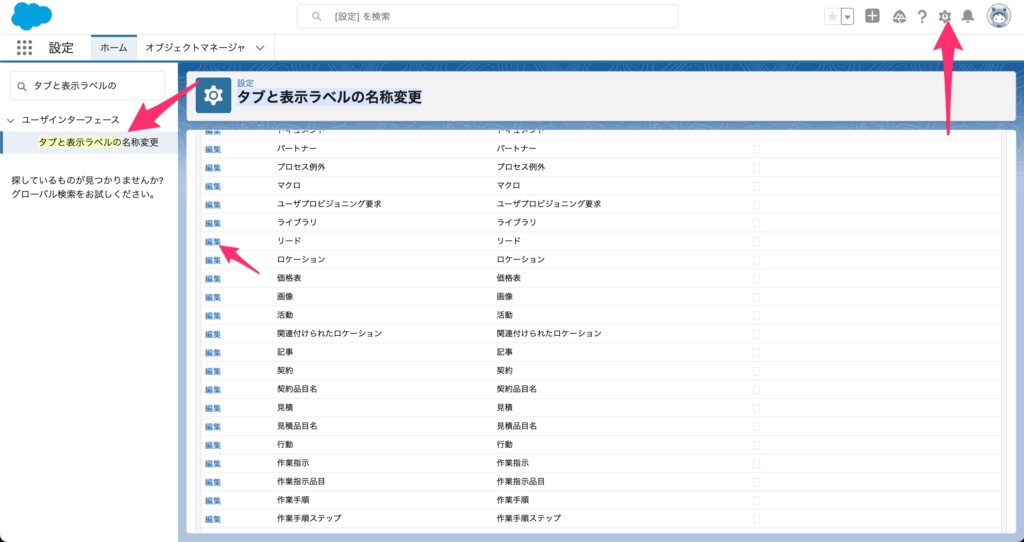Screen dimensions: 1024x542
Task: Click 編集 for the 画像 row
Action: (213, 297)
